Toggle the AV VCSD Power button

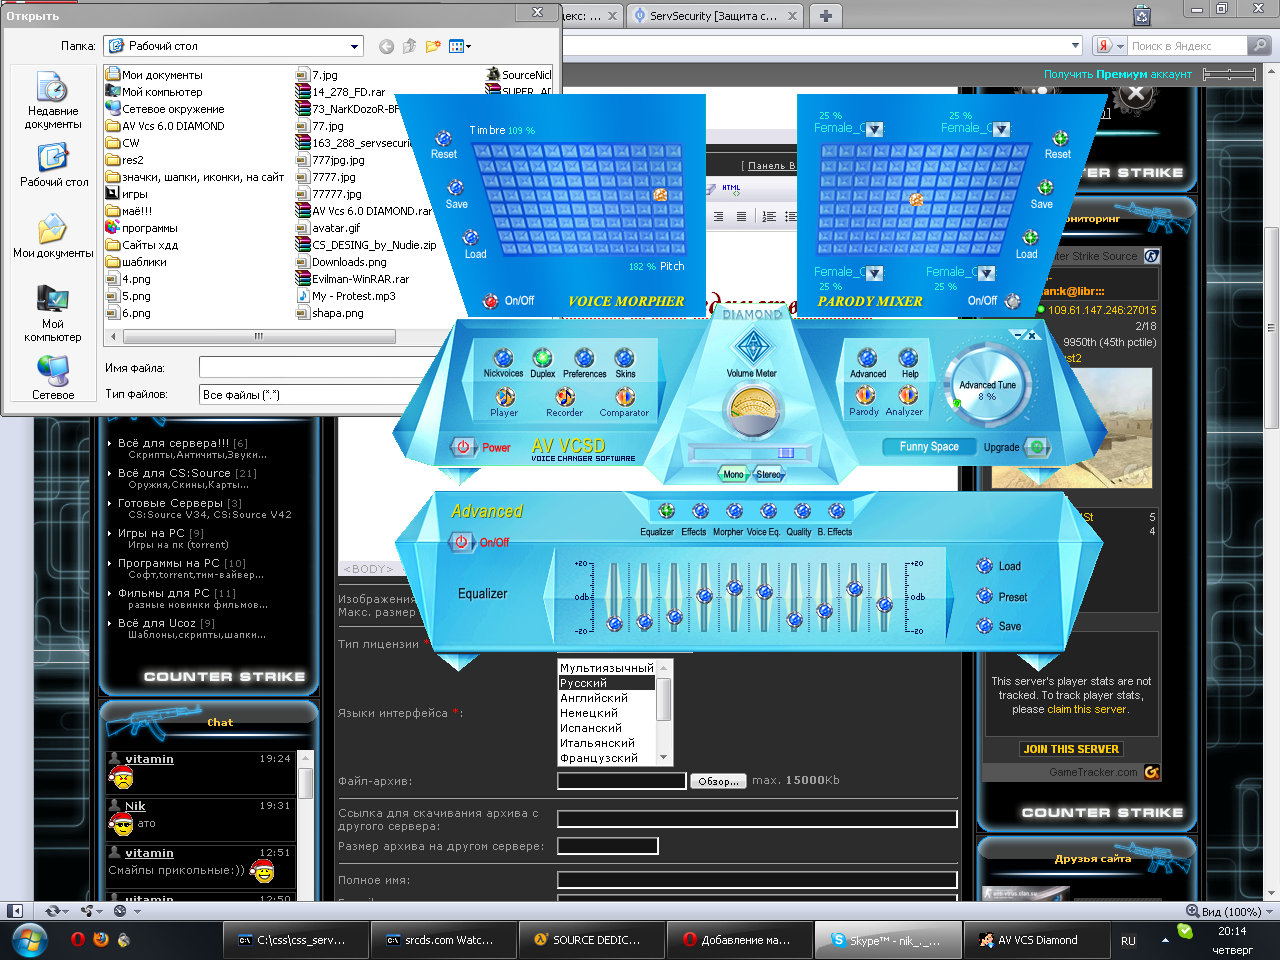[x=463, y=447]
